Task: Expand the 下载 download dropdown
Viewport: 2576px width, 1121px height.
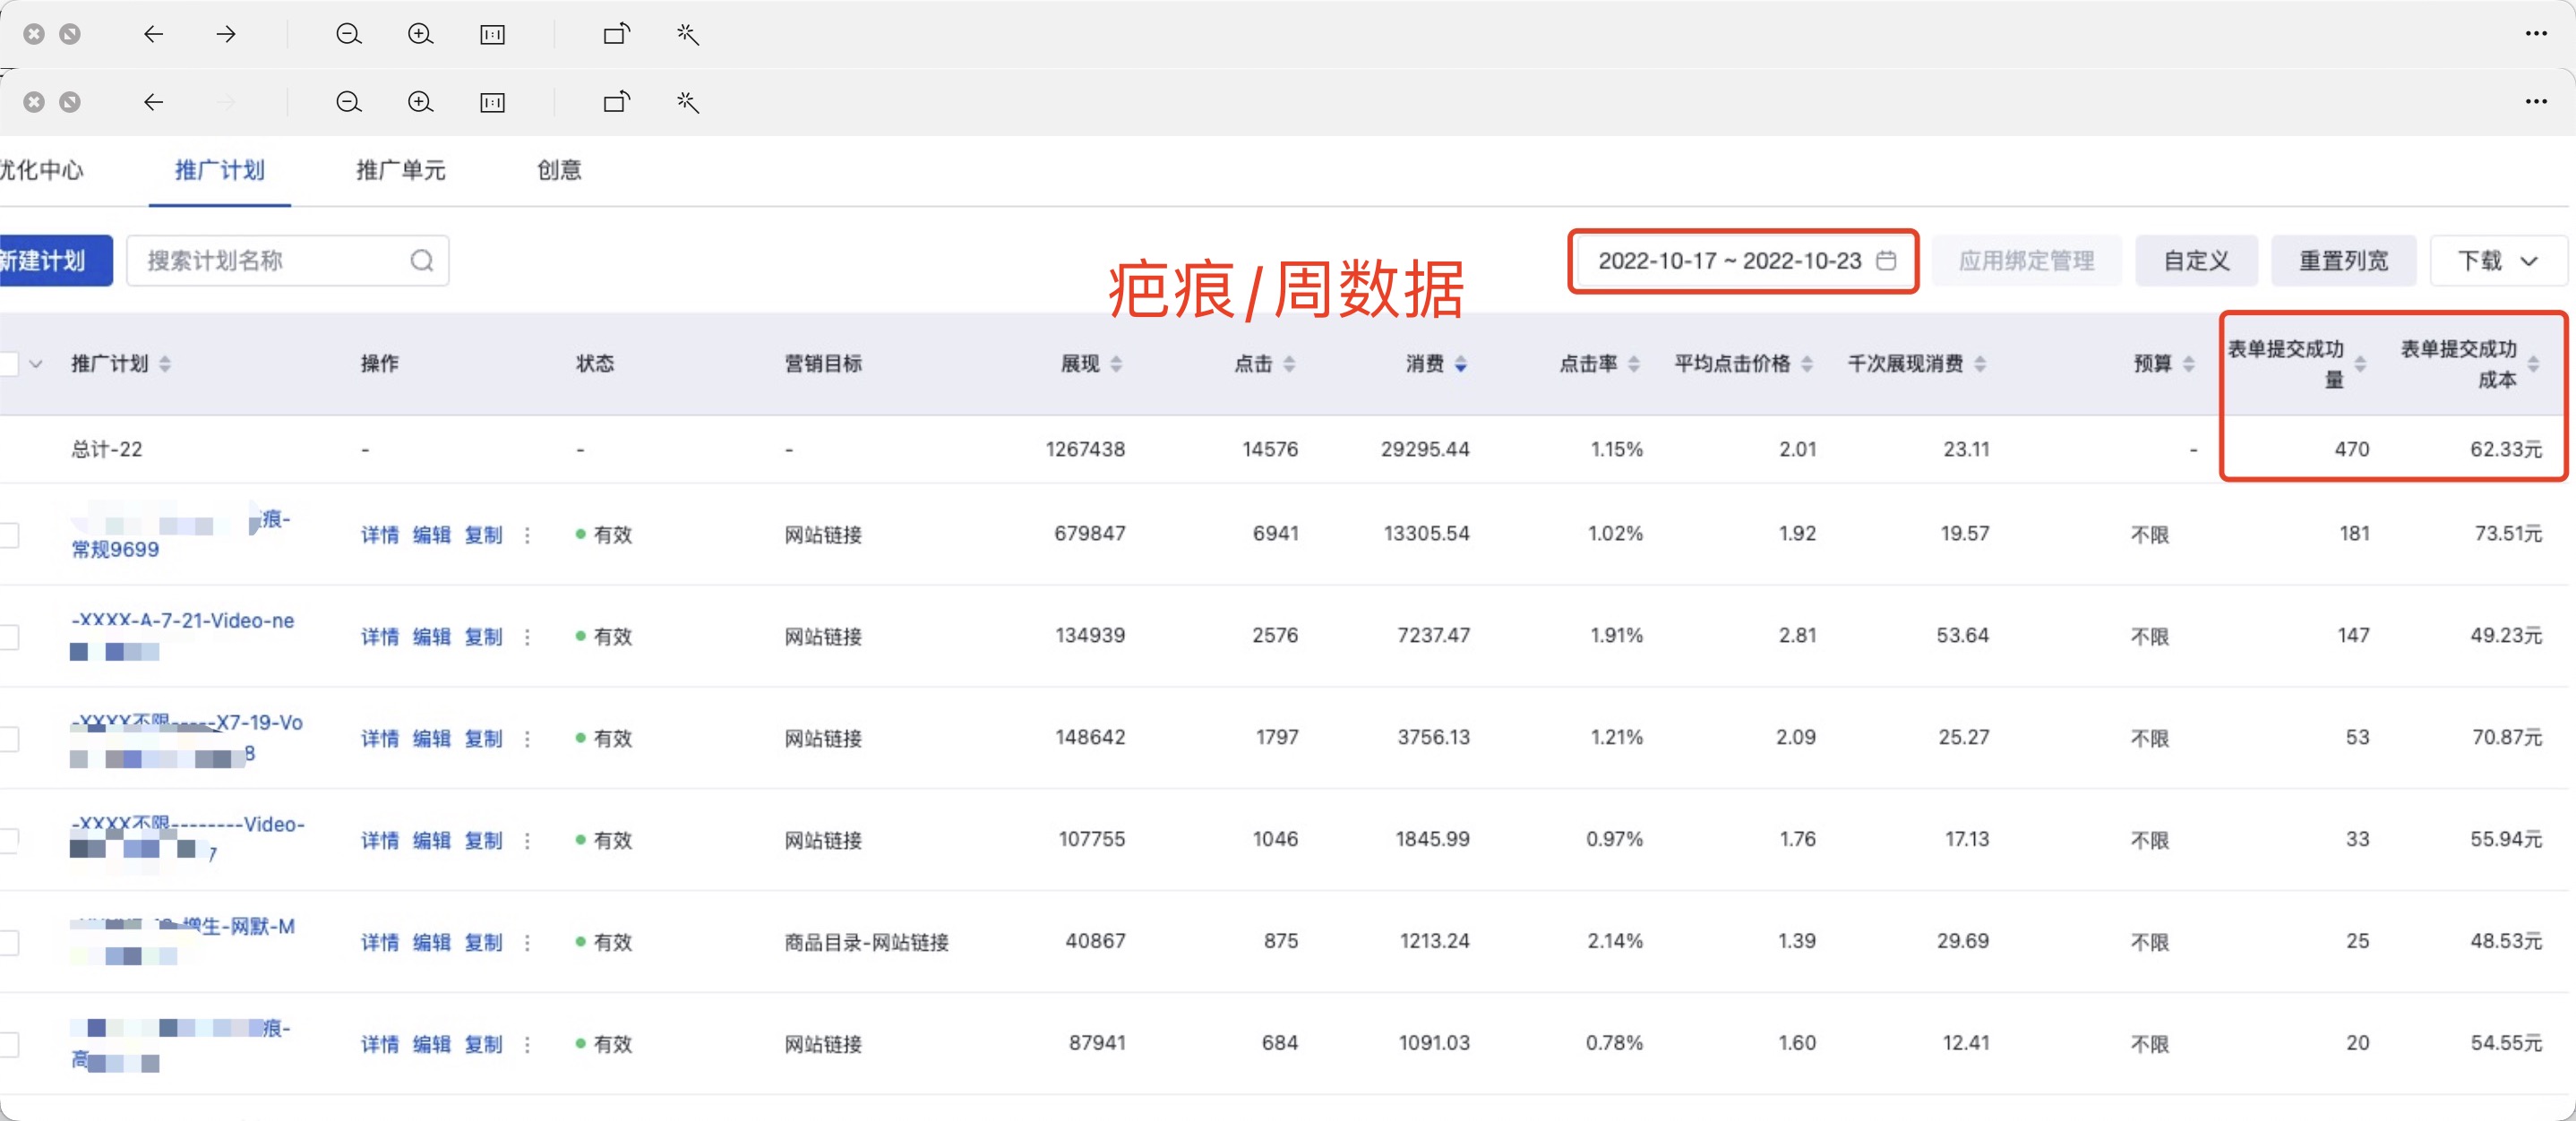Action: click(2497, 261)
